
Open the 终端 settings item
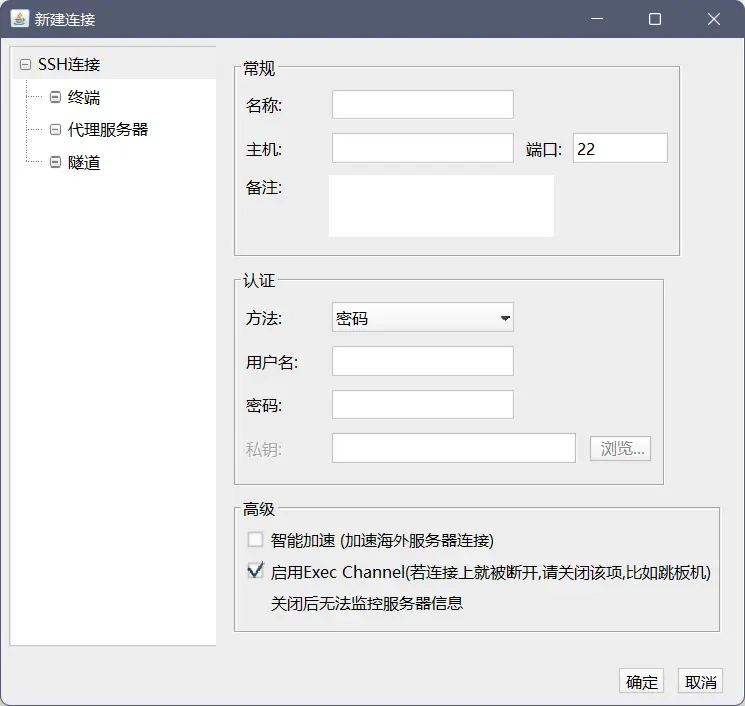84,97
